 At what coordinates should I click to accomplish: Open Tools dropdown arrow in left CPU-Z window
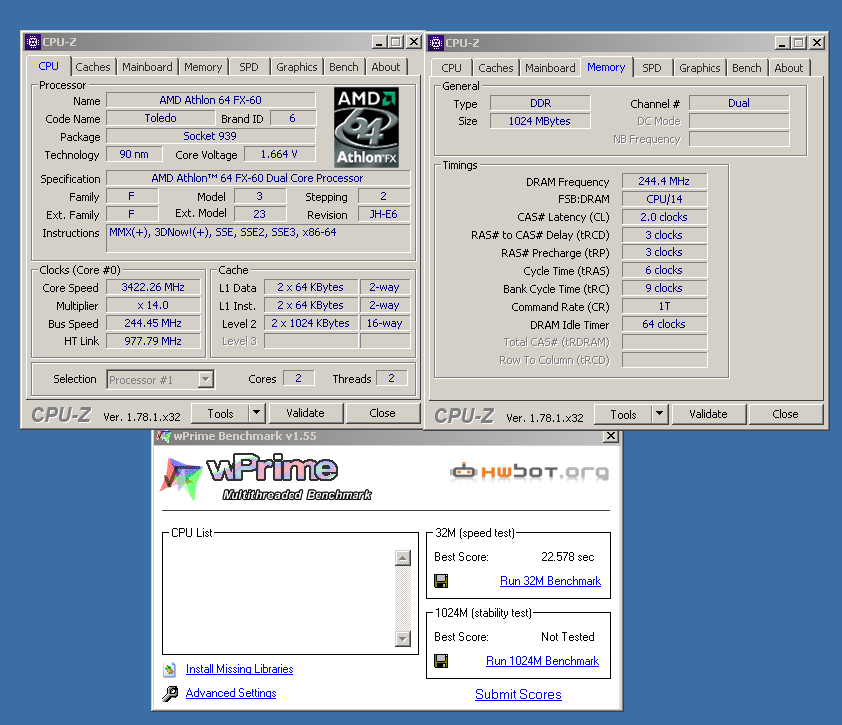pos(257,413)
